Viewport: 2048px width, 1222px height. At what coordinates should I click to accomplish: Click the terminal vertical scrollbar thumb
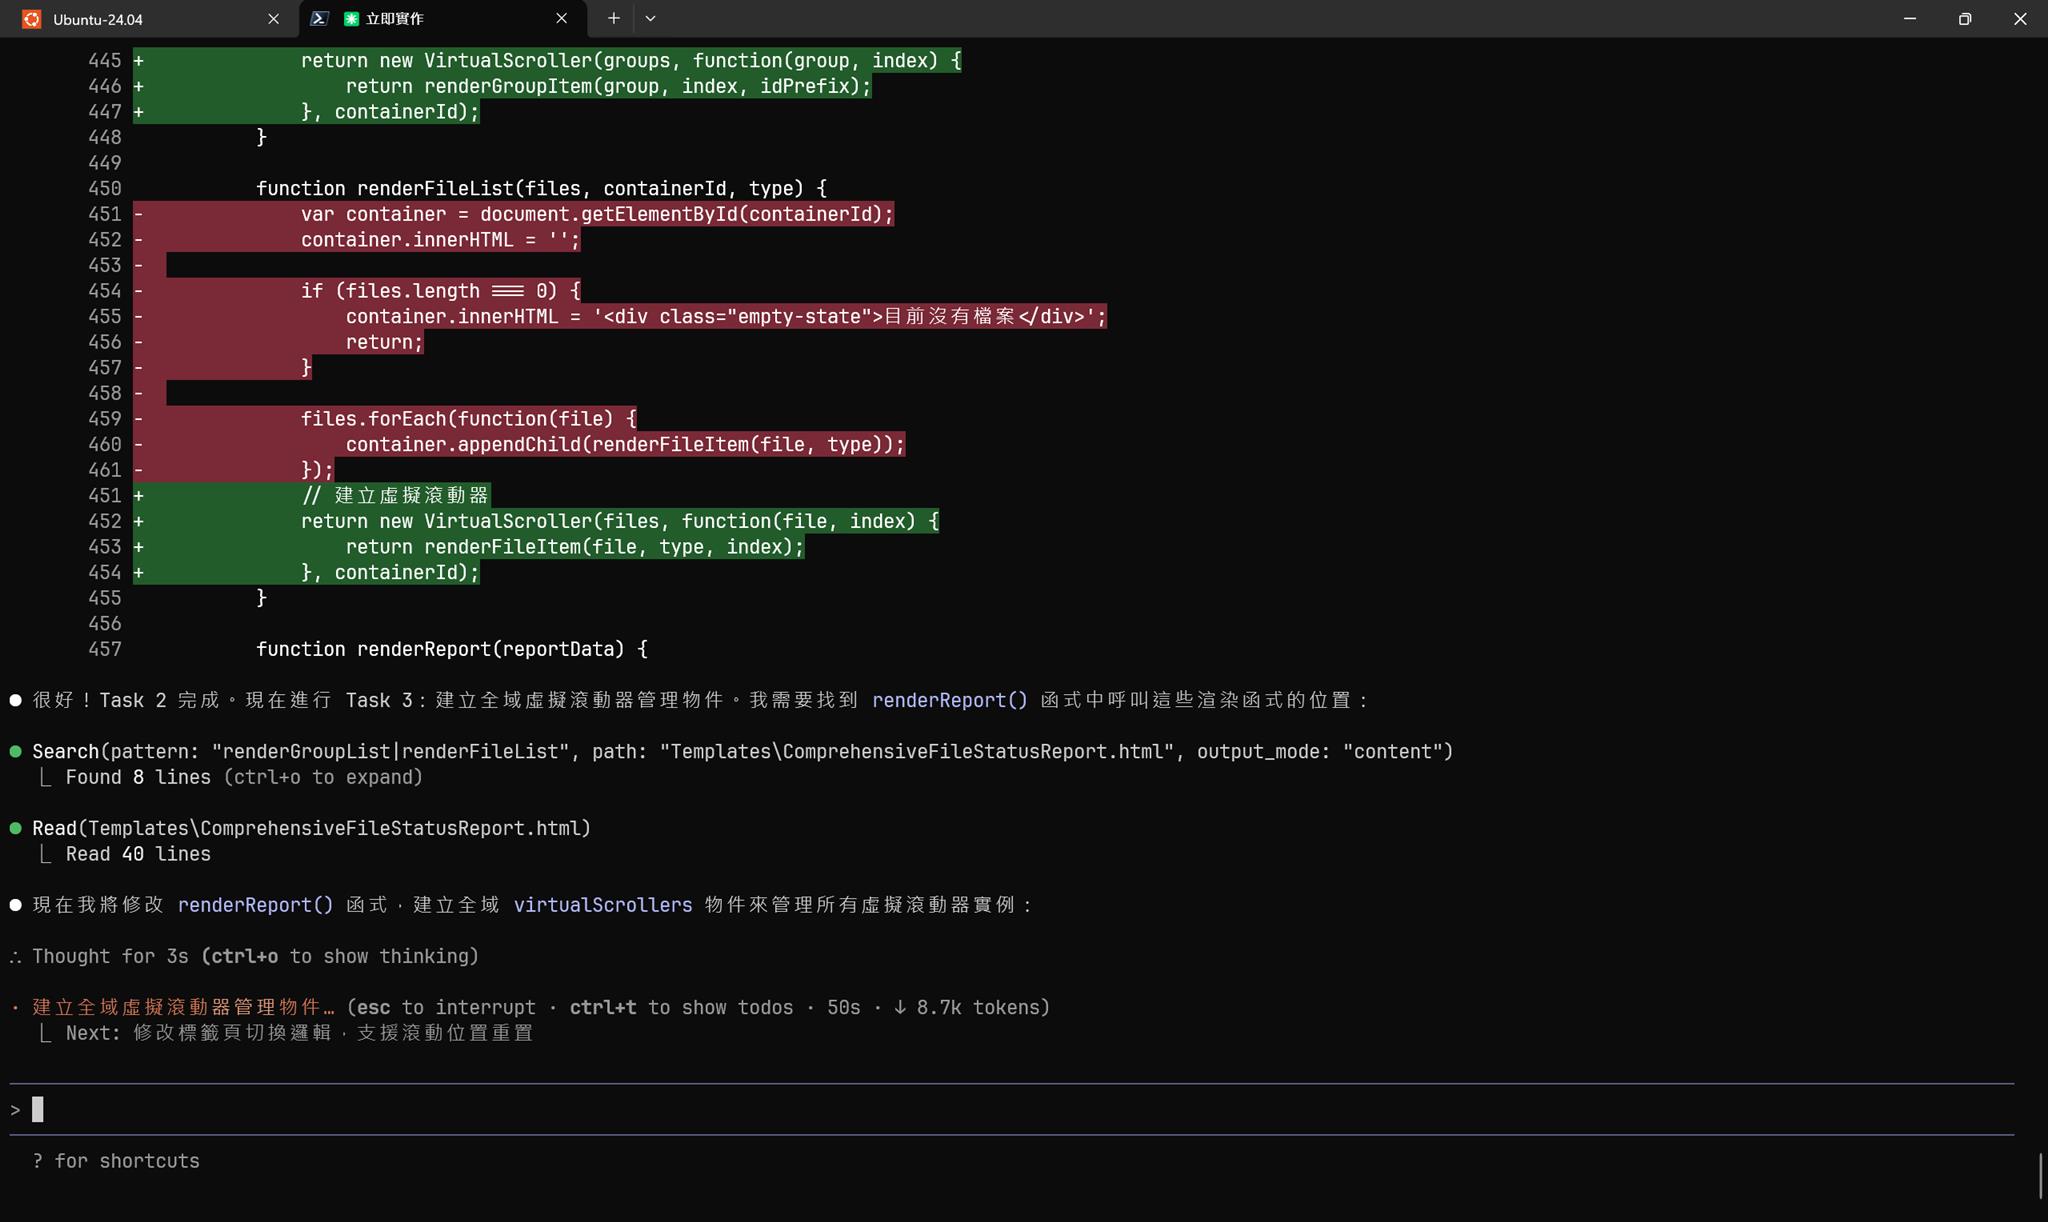pyautogui.click(x=2040, y=1176)
